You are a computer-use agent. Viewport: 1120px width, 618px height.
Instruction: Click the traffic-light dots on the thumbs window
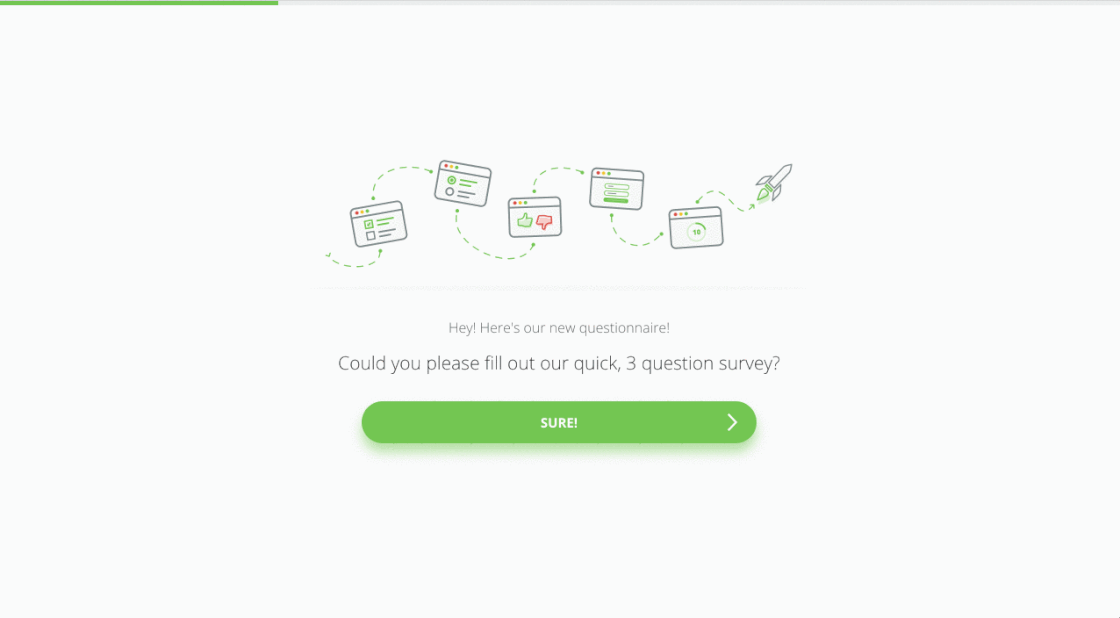point(520,203)
